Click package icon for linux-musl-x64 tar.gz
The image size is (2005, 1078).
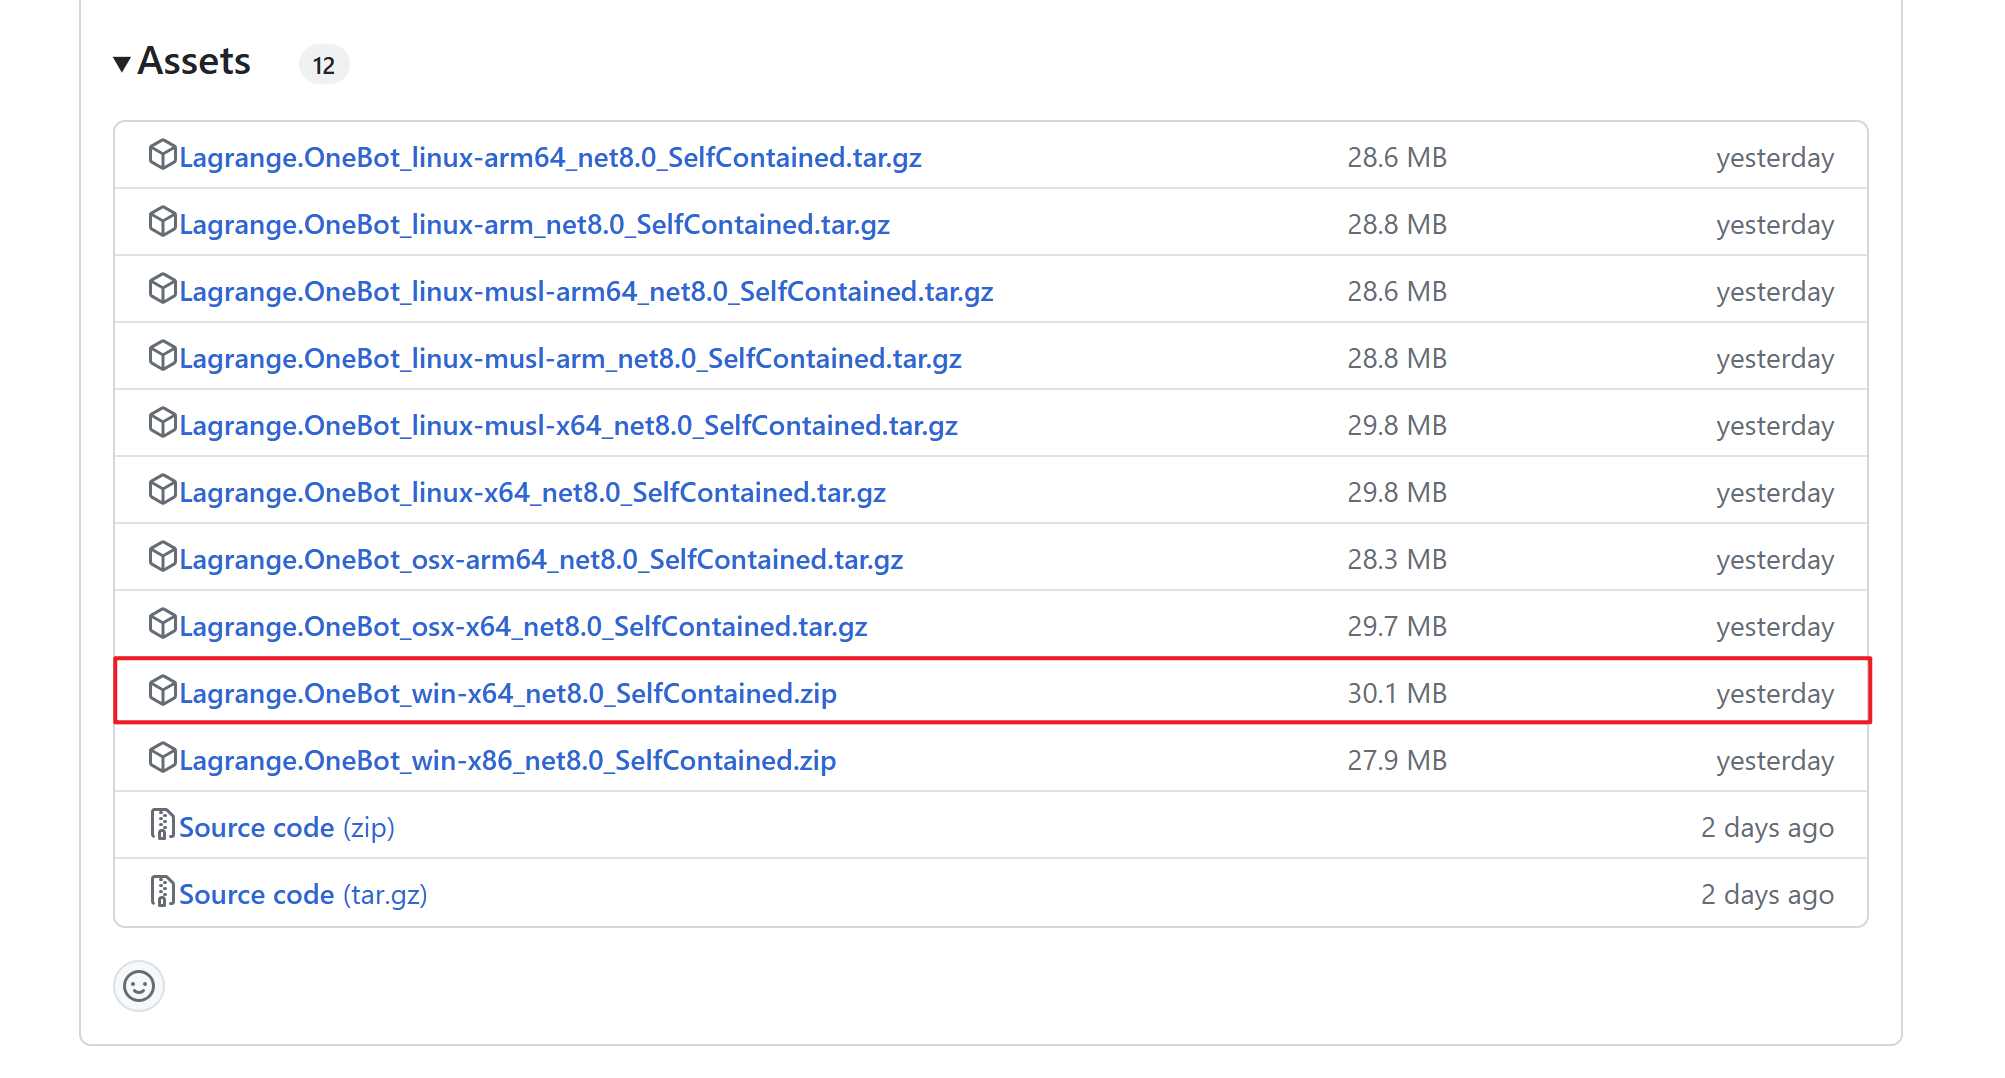point(162,423)
